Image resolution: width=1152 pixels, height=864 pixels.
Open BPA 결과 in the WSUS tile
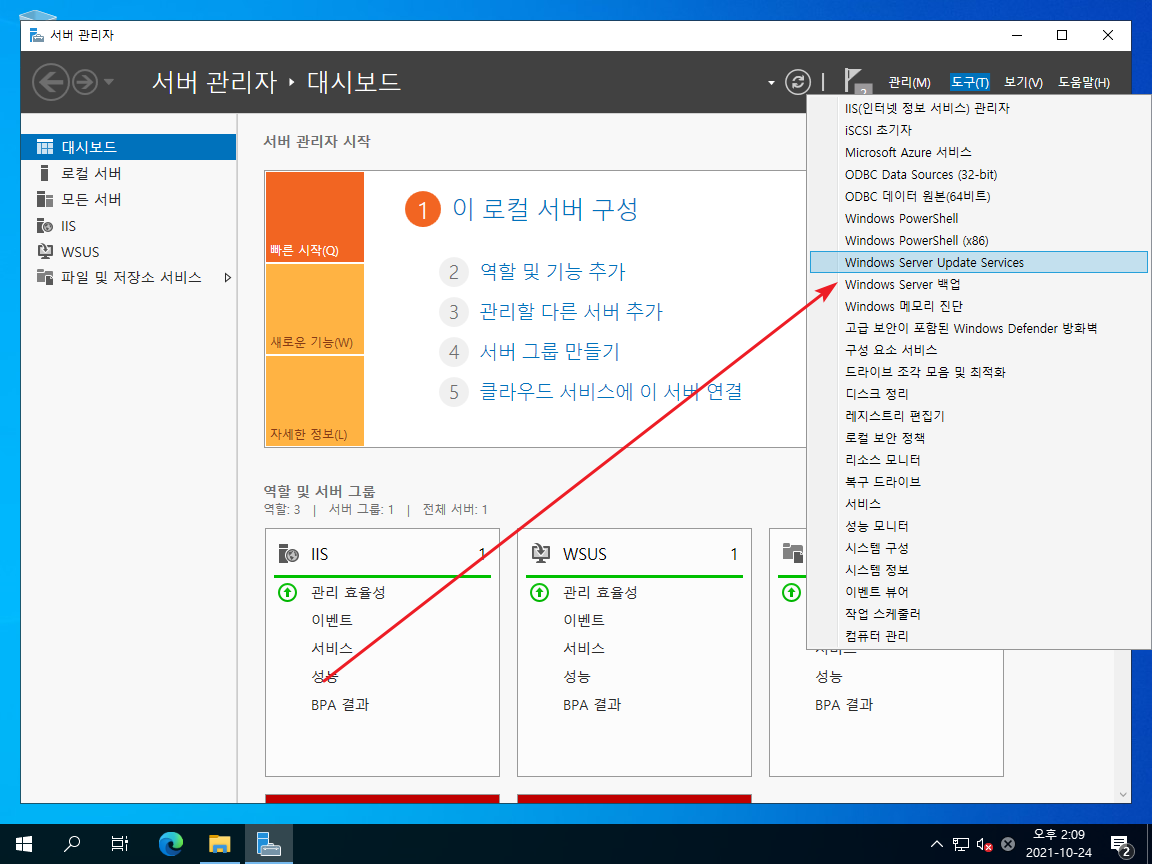click(x=591, y=705)
